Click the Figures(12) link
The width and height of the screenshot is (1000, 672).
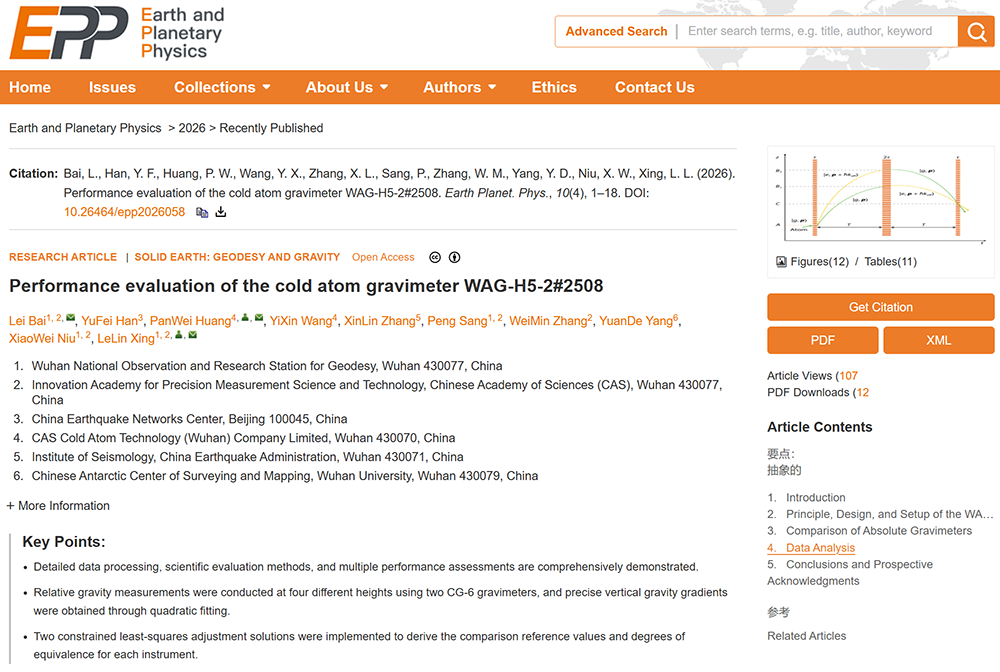(820, 261)
